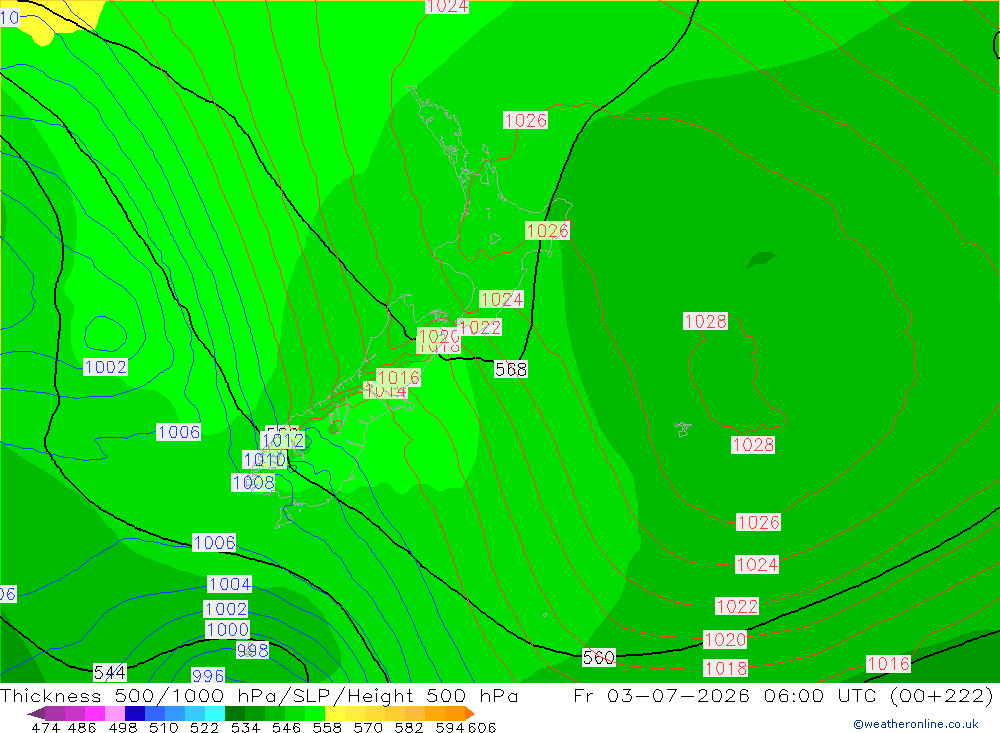Screen dimensions: 1000x733
Task: Click legend value 486
Action: 82,728
